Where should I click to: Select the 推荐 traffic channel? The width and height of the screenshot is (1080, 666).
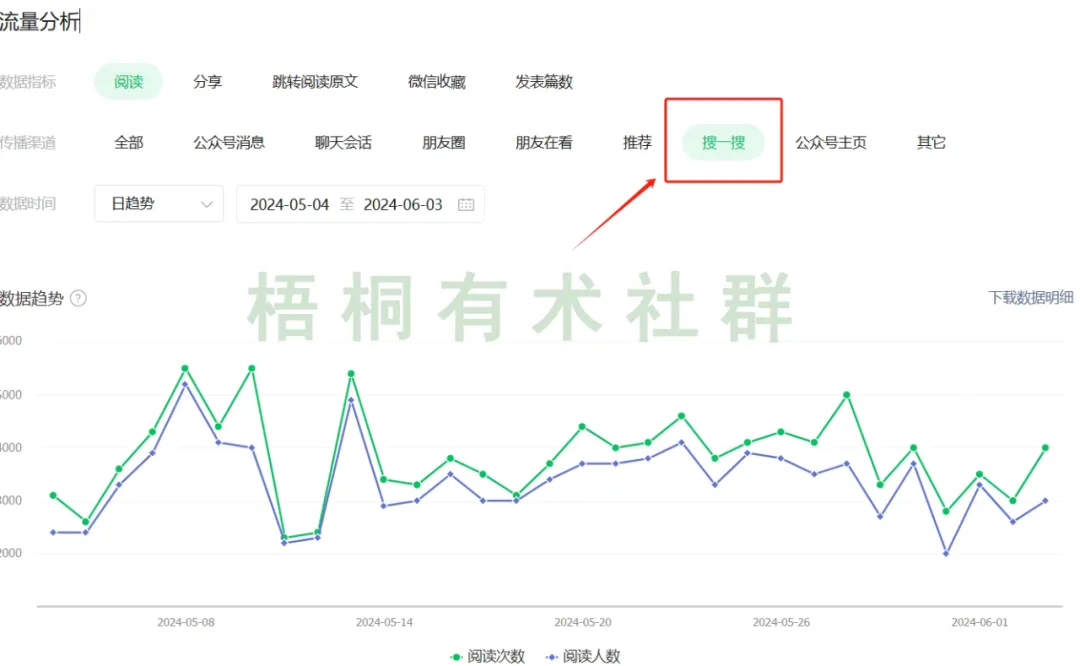pyautogui.click(x=637, y=142)
